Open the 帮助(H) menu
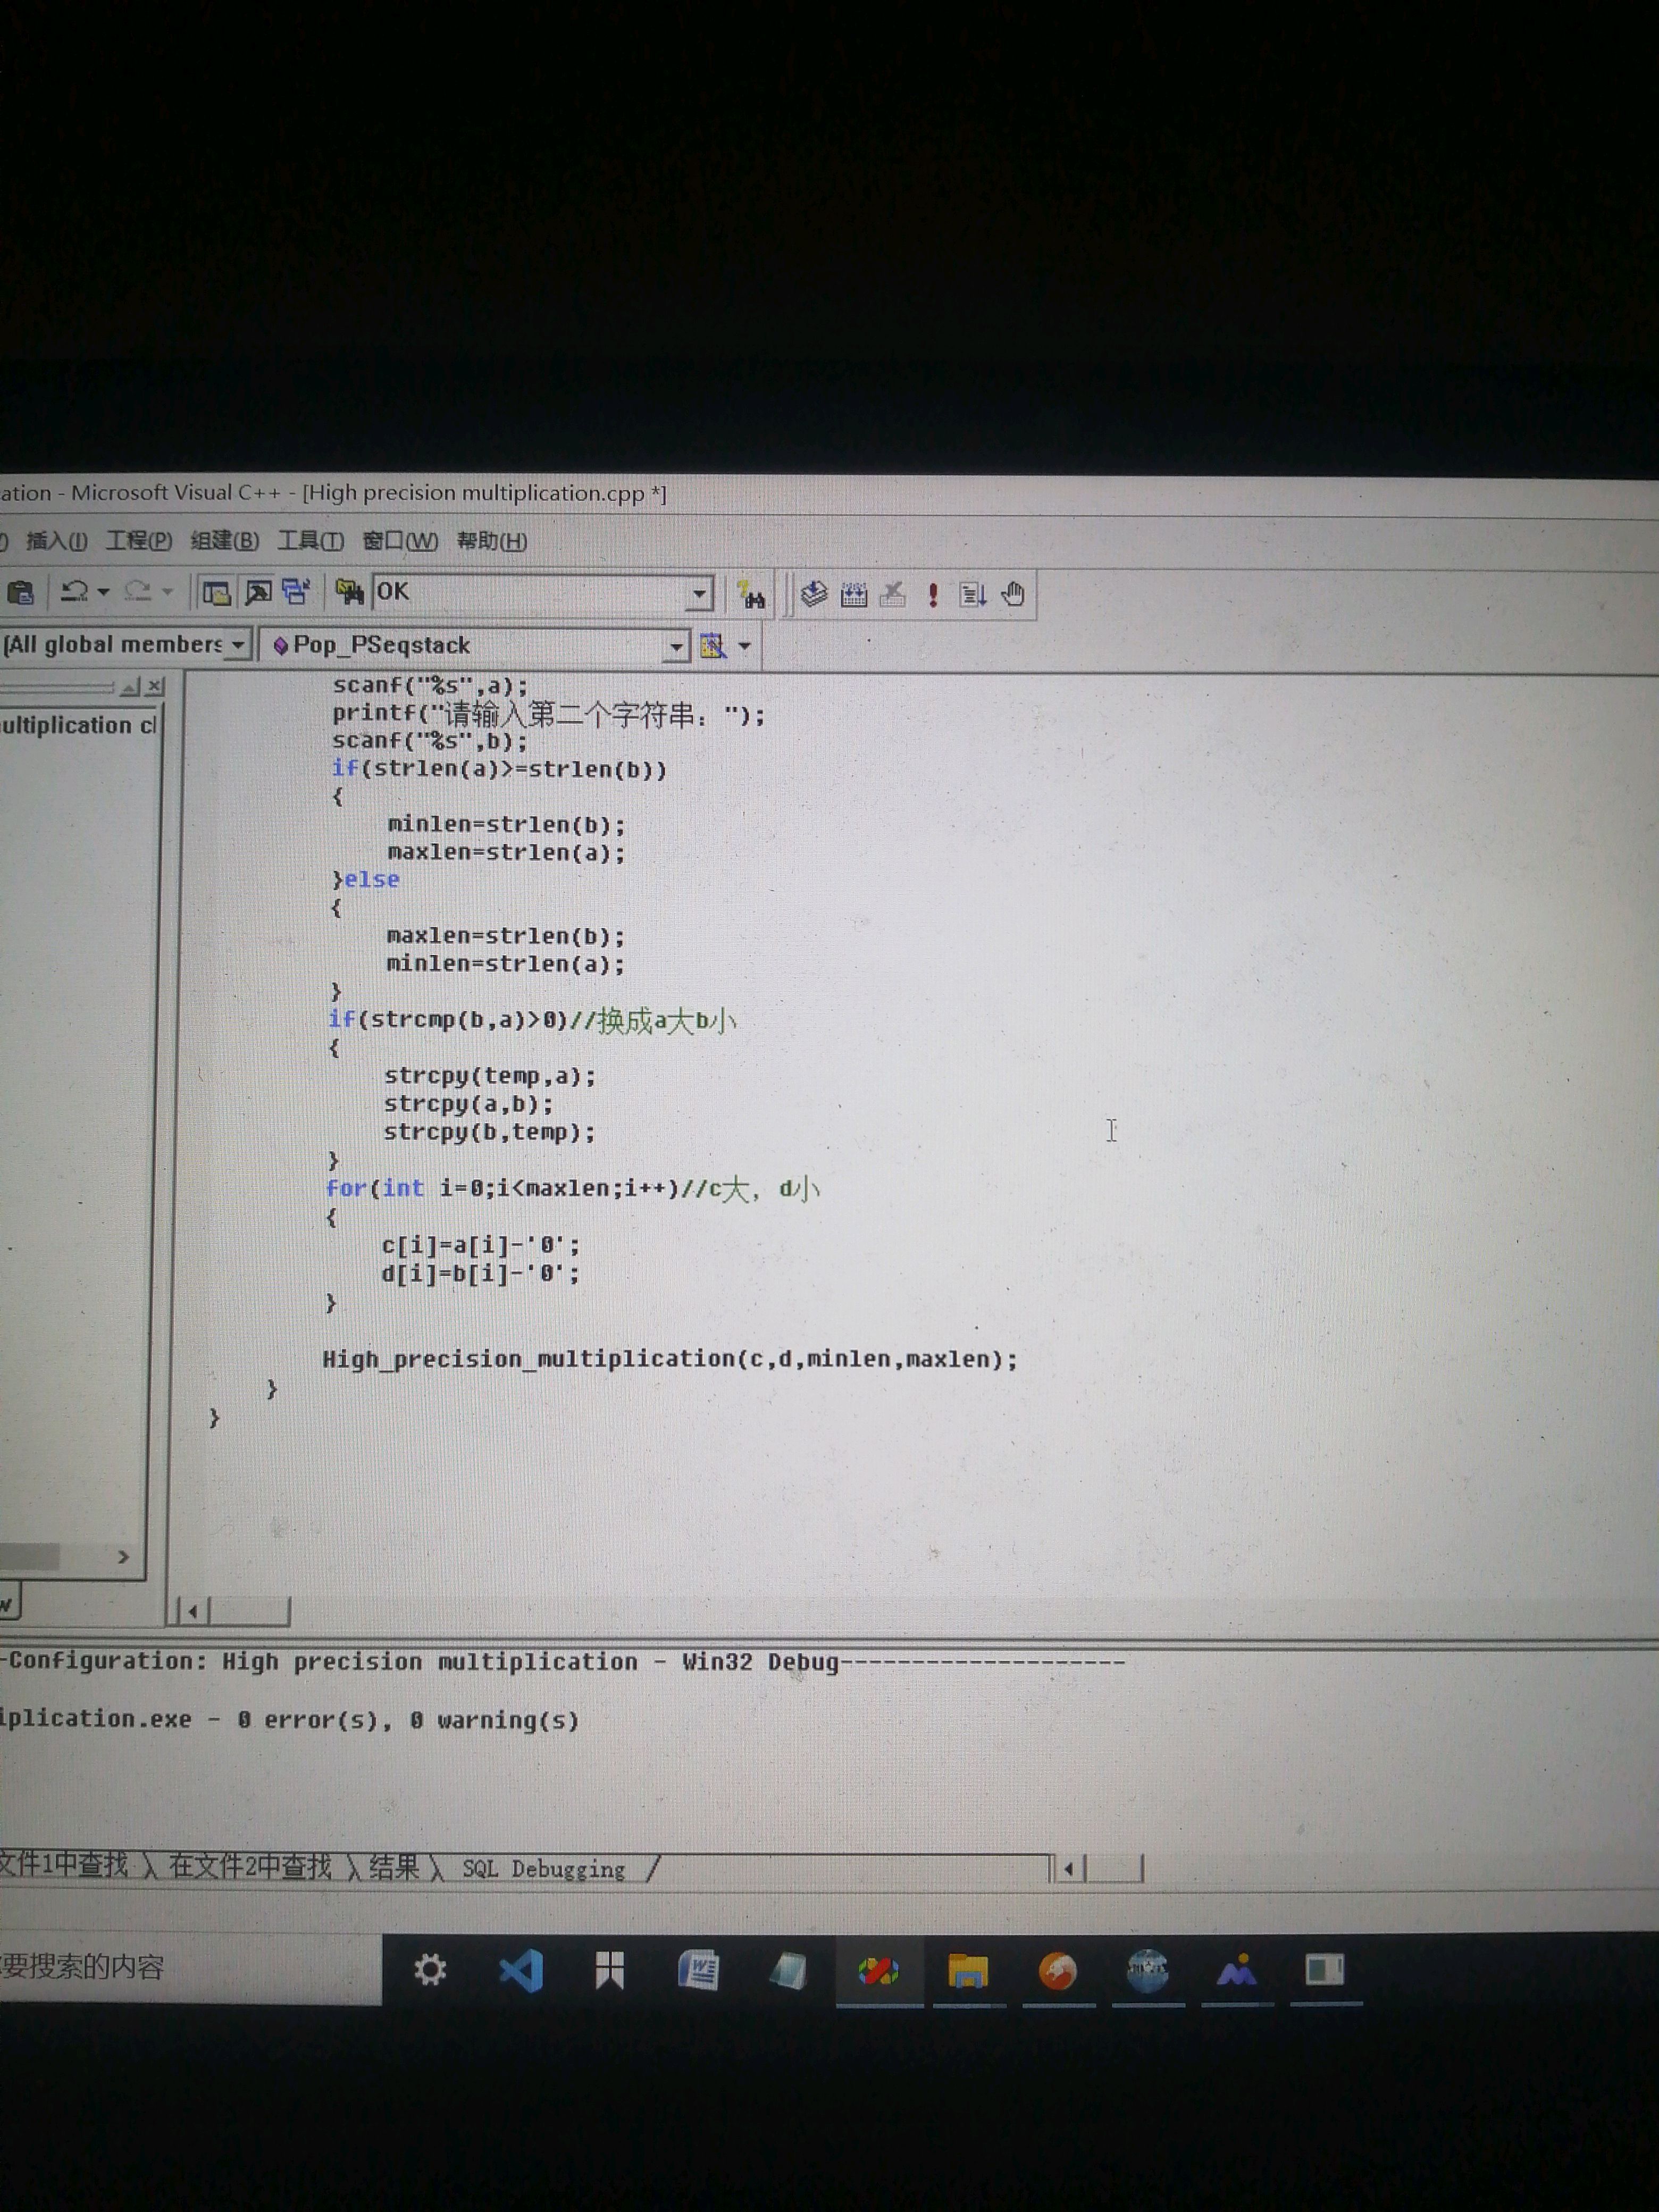 [x=492, y=541]
